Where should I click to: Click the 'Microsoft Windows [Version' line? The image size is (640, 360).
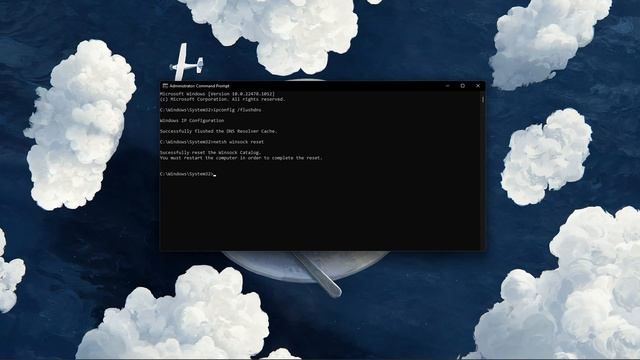(217, 94)
